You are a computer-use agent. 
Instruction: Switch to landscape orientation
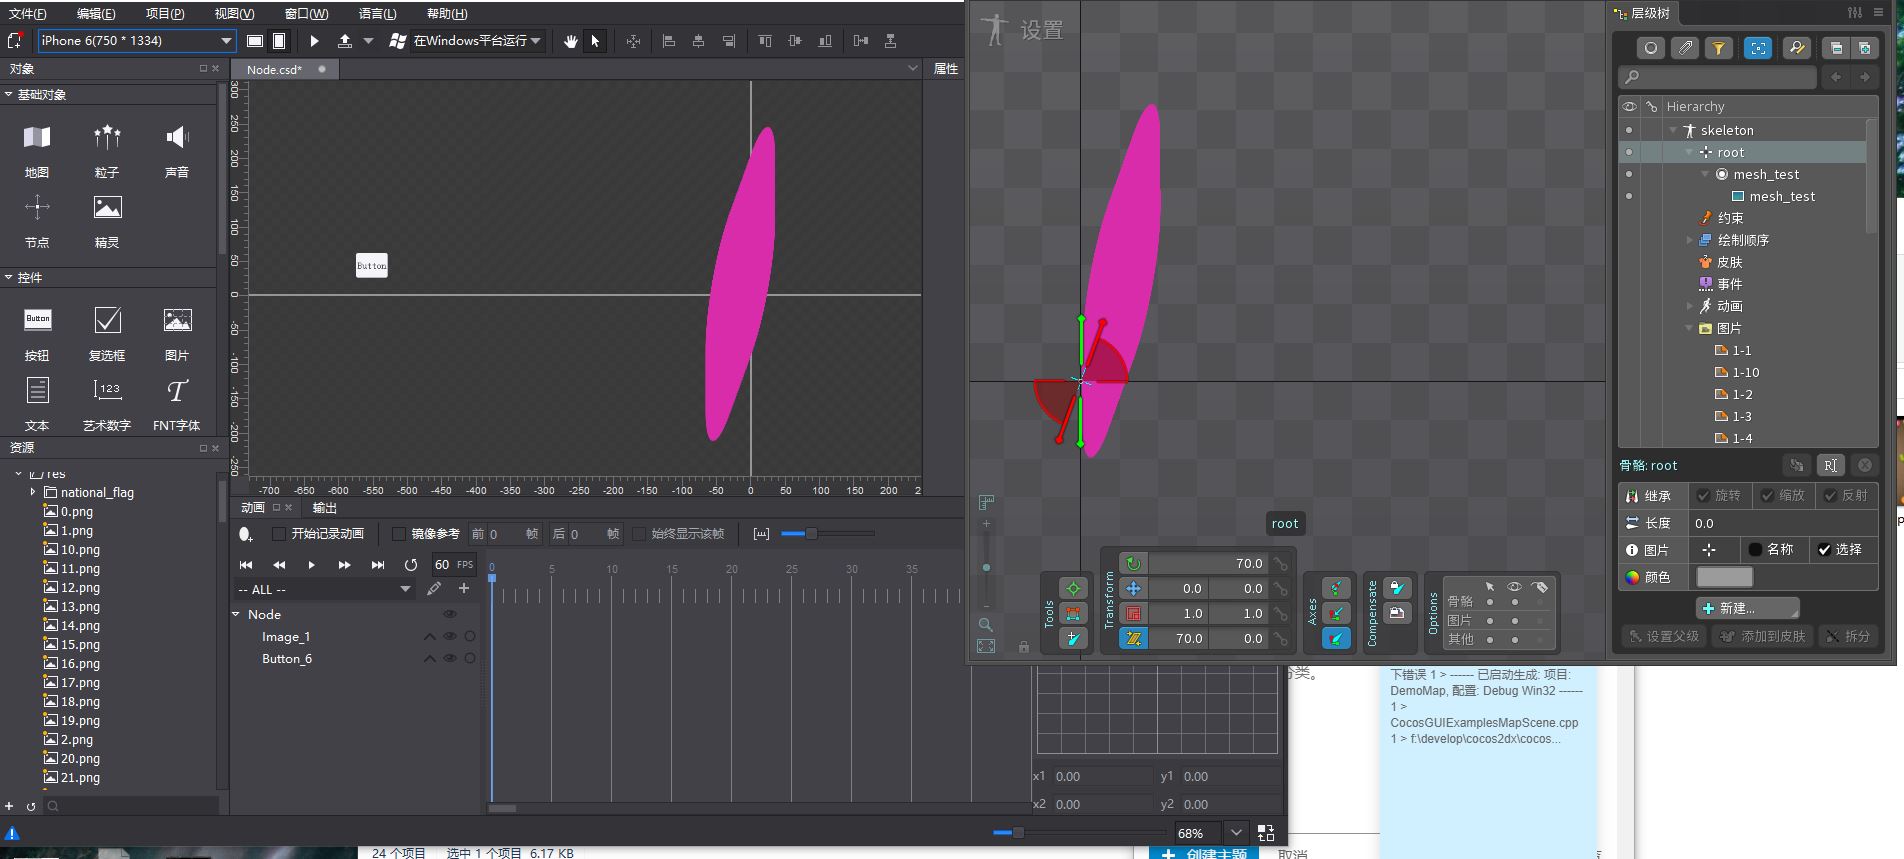click(255, 41)
